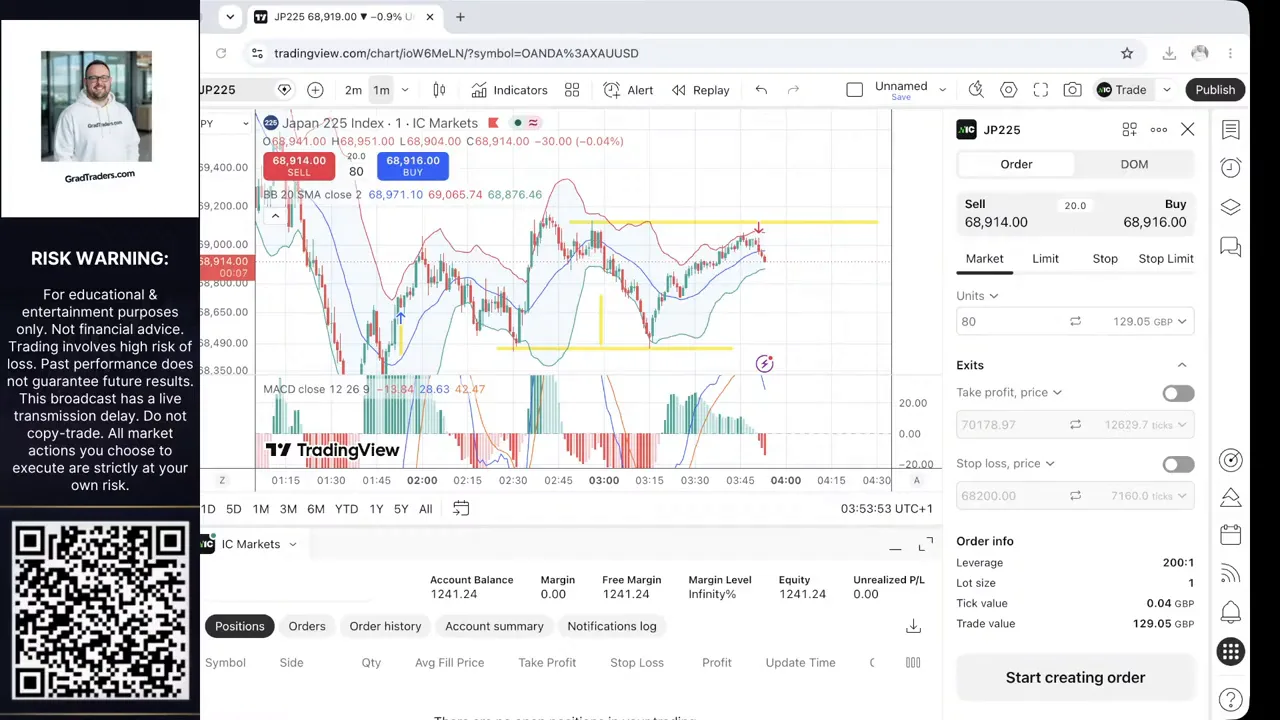Open the Indicators menu
The width and height of the screenshot is (1280, 720).
(509, 90)
